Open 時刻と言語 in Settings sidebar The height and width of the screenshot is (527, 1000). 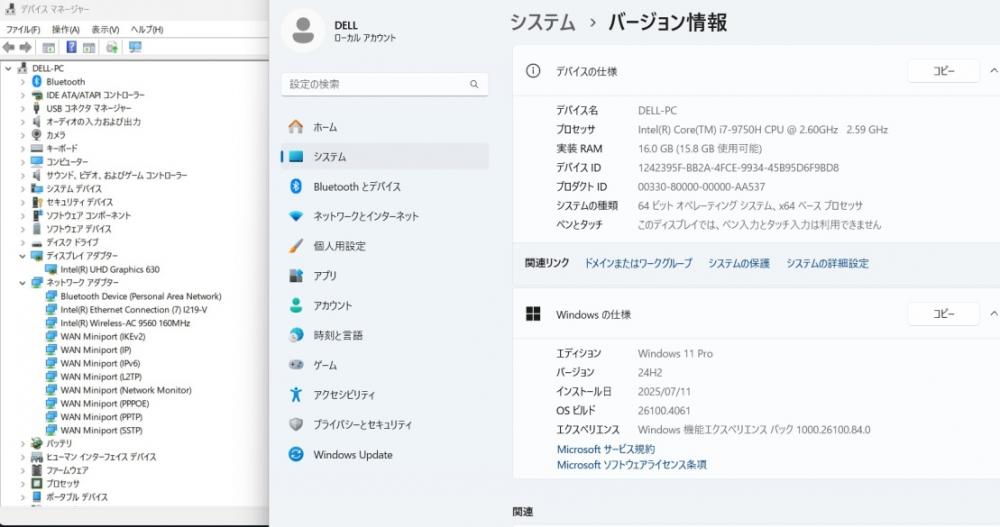pos(385,335)
